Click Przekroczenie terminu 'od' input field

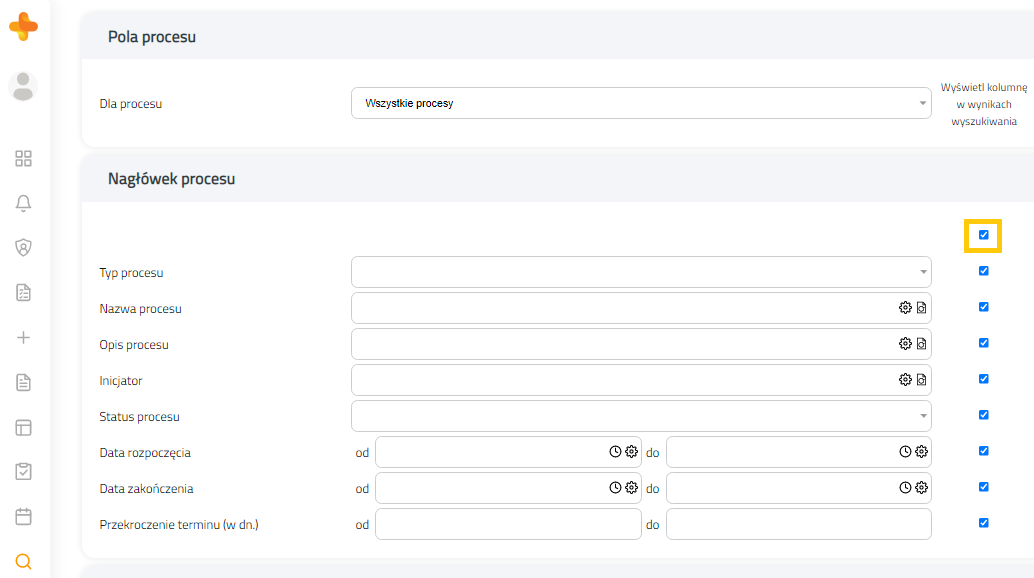pyautogui.click(x=508, y=524)
